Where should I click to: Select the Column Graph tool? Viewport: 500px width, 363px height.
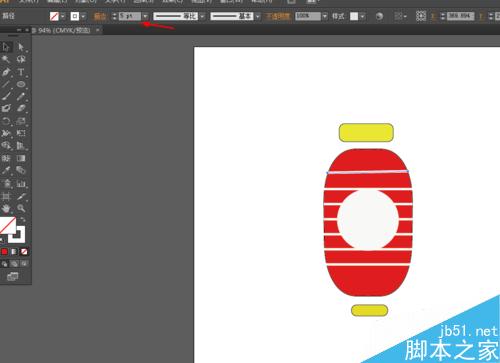point(21,183)
